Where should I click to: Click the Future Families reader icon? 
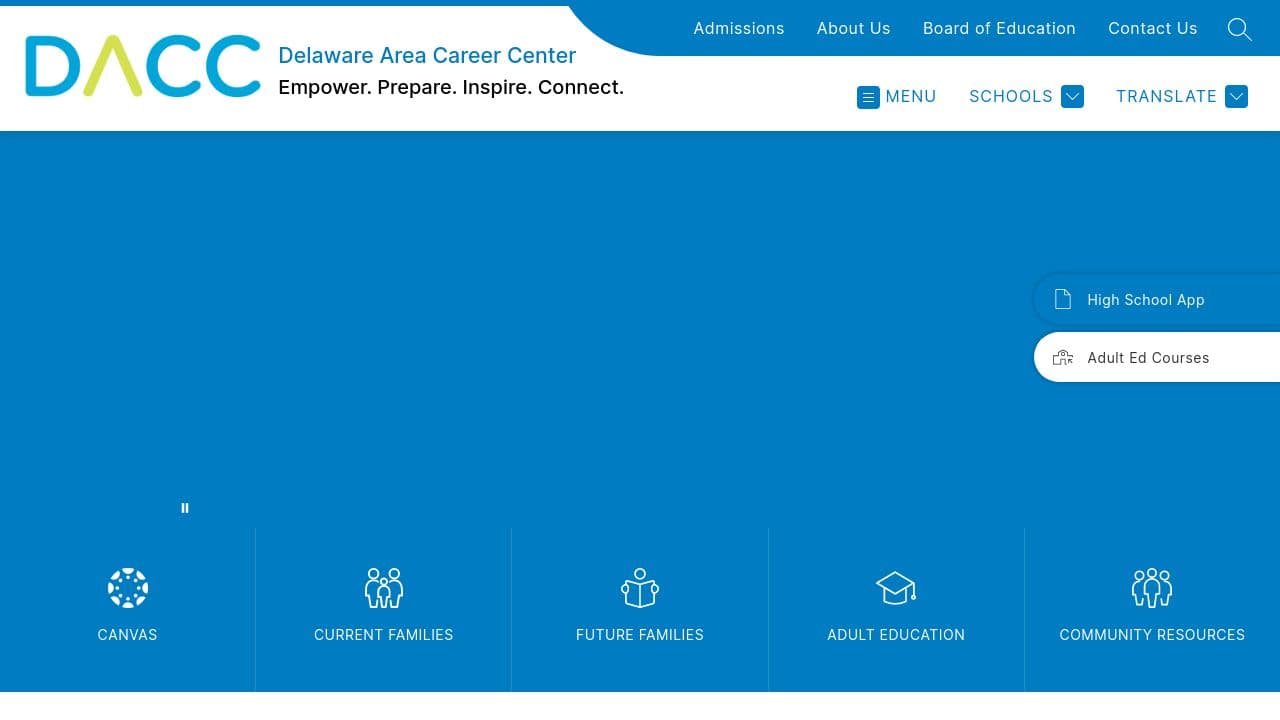(639, 588)
